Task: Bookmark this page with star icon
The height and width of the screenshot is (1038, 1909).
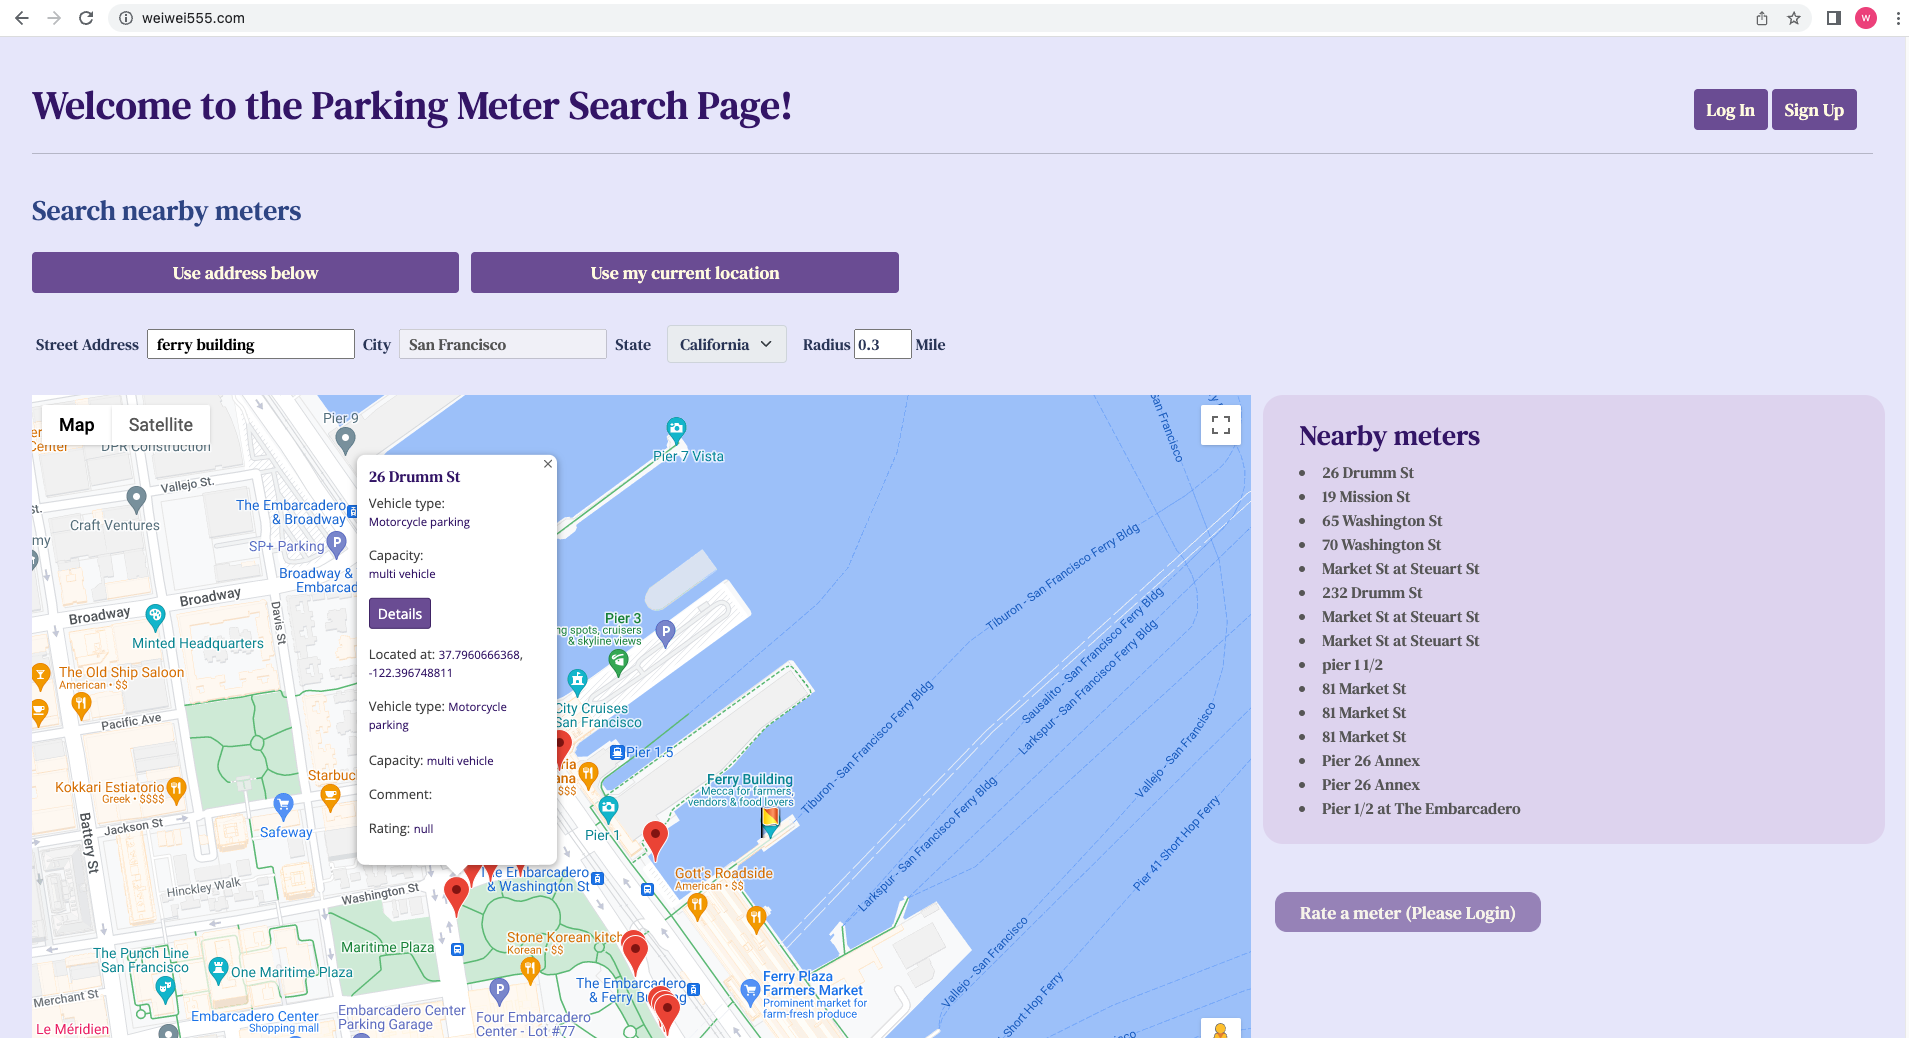Action: [x=1794, y=18]
